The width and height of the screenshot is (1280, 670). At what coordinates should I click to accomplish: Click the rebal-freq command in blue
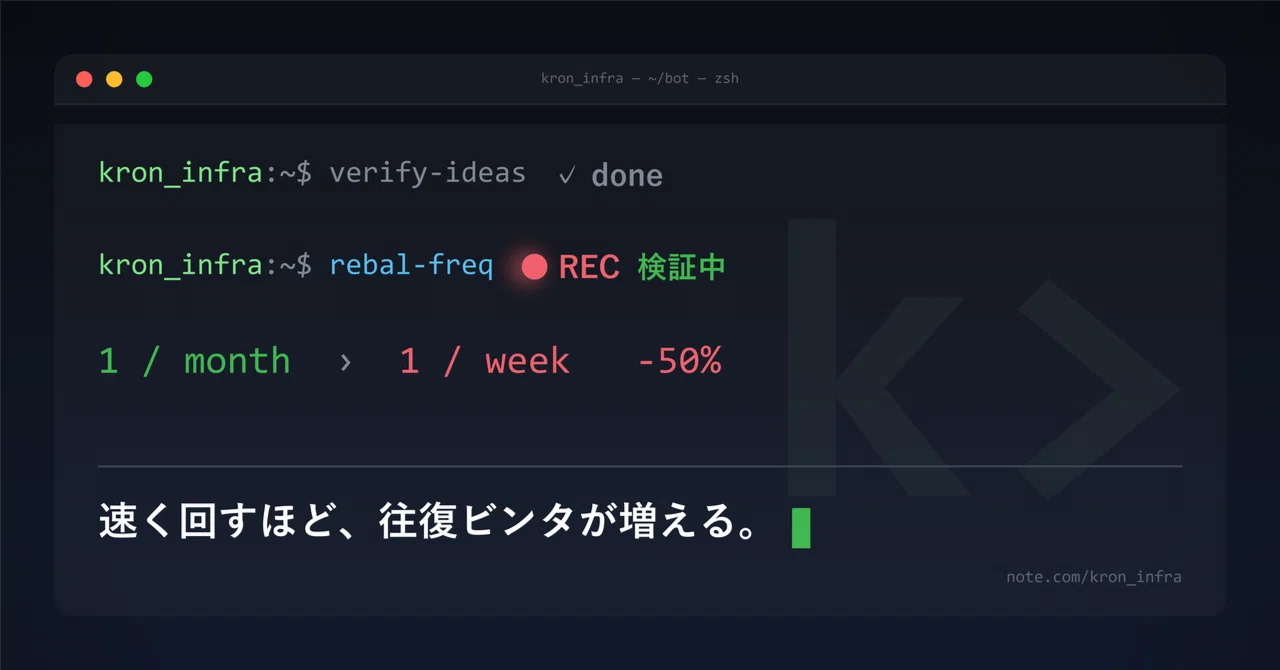click(x=412, y=266)
